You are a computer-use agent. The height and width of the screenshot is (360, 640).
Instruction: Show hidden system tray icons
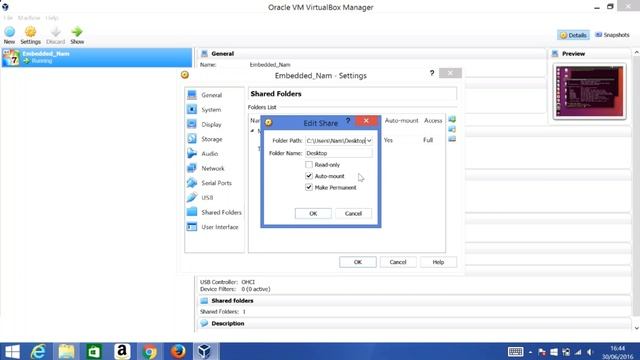pyautogui.click(x=530, y=352)
